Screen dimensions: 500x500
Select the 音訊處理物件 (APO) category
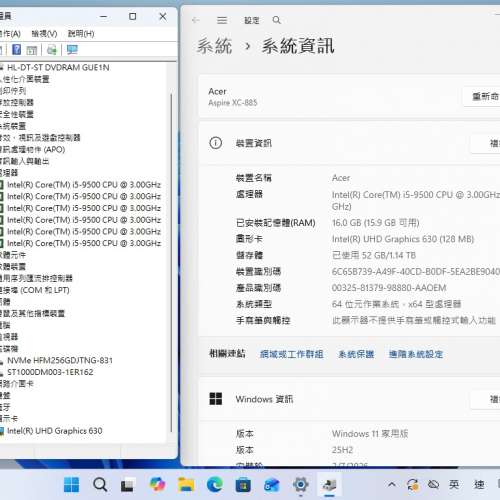pyautogui.click(x=32, y=149)
